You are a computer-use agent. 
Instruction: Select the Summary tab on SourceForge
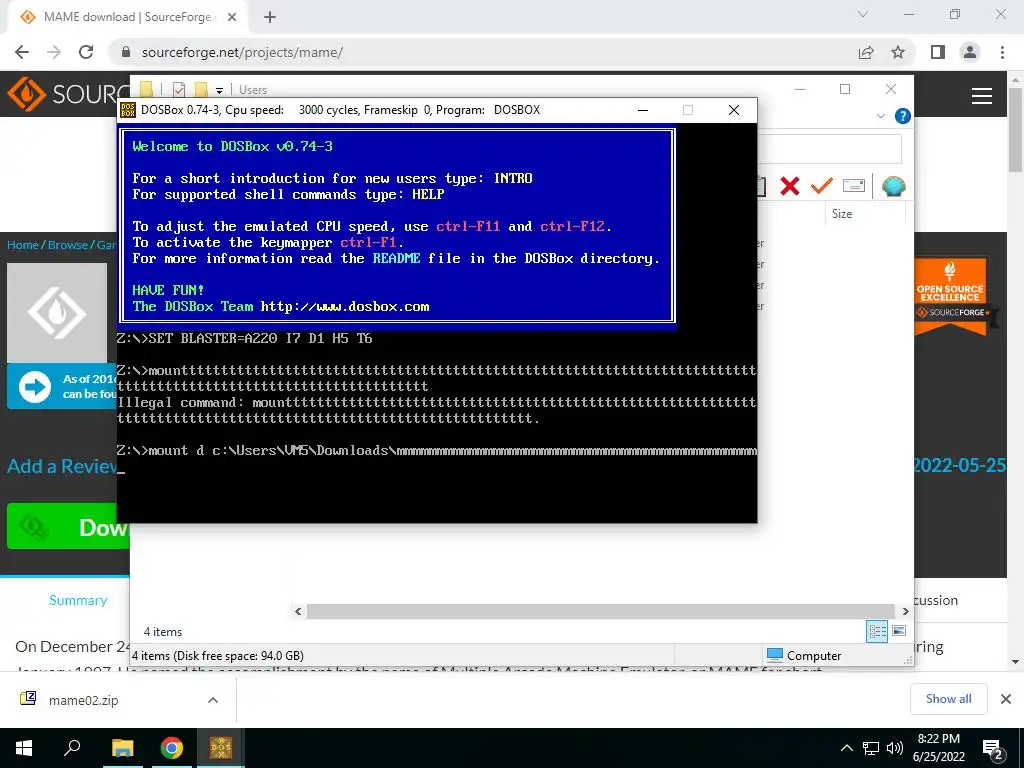(x=78, y=600)
